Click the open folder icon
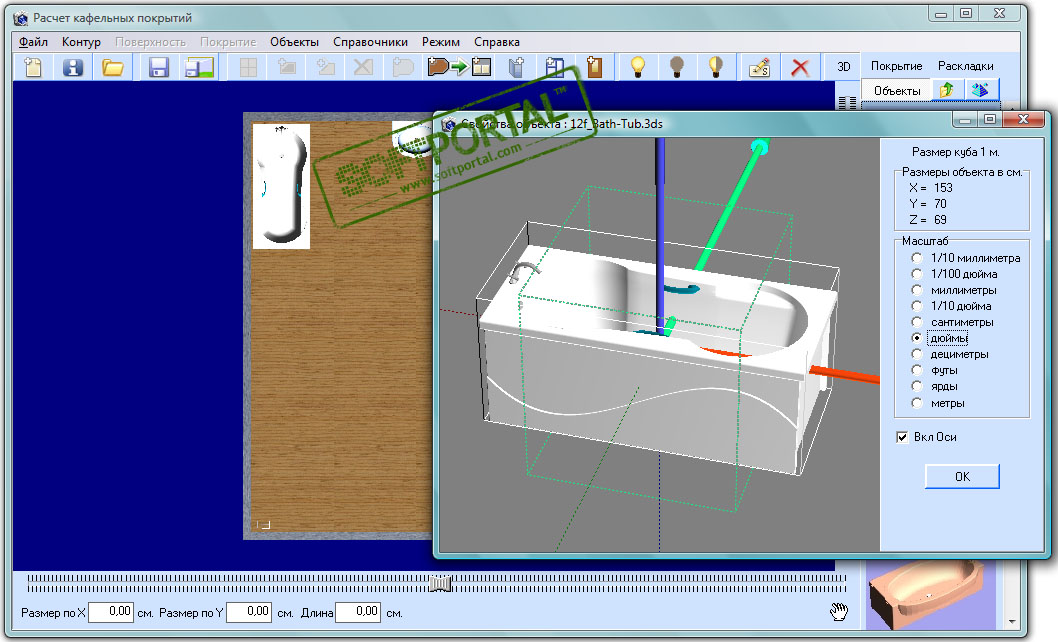Screen dimensions: 1058x642 [113, 67]
